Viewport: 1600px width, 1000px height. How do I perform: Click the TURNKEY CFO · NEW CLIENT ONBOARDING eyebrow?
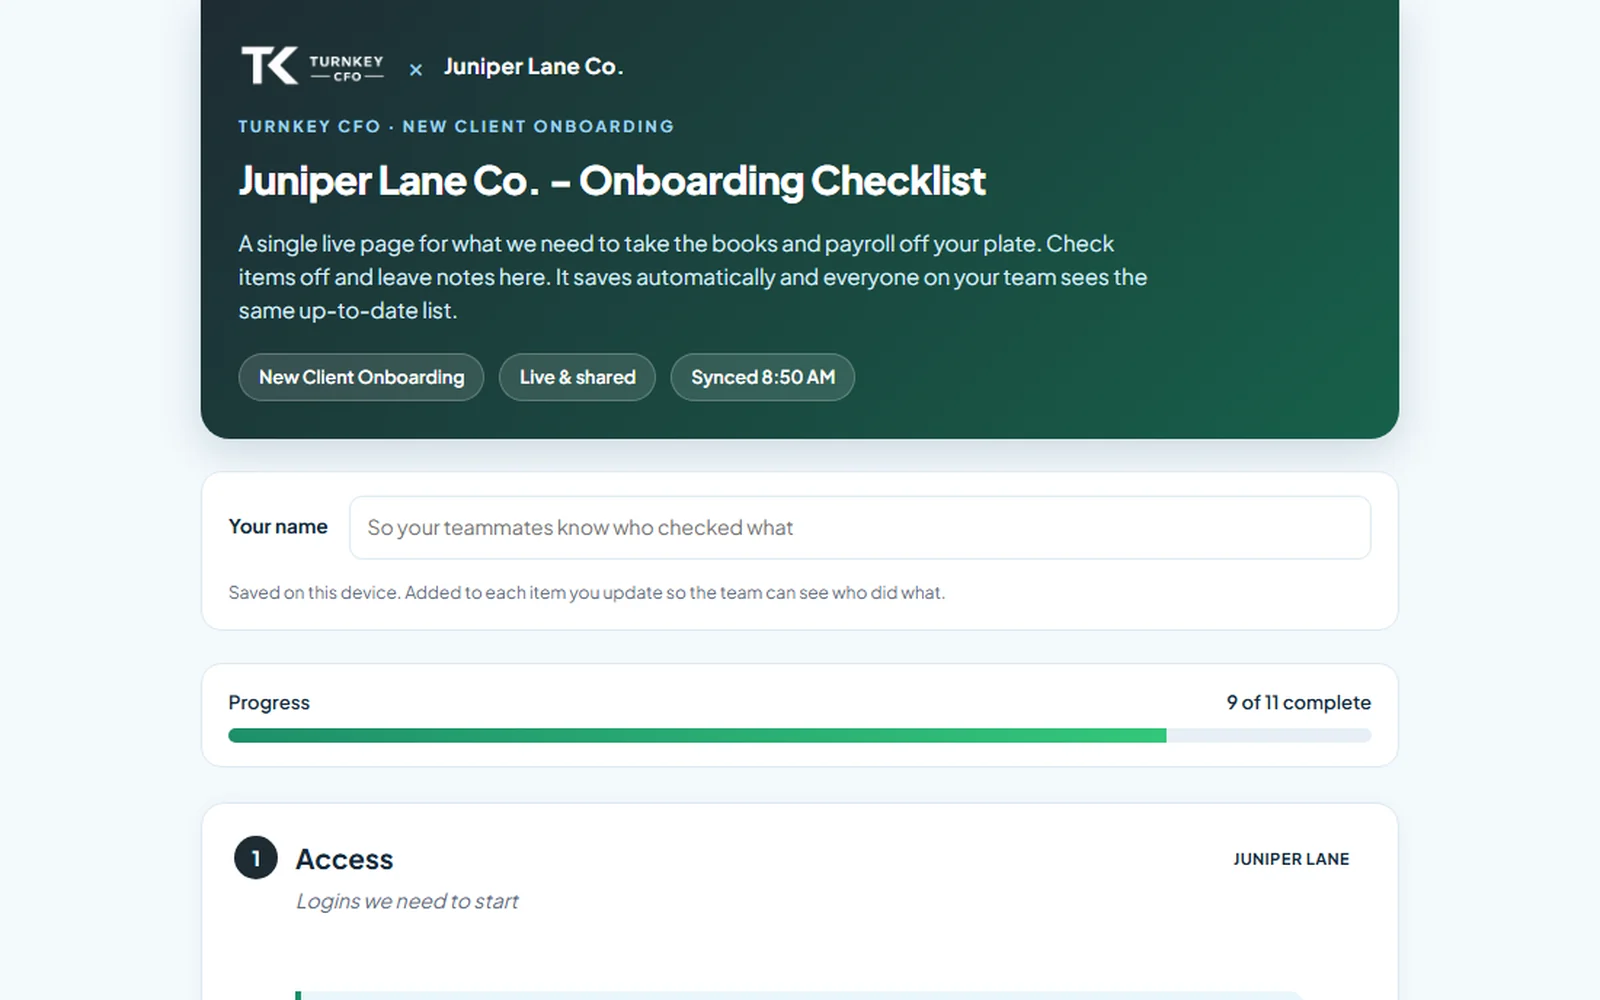tap(456, 126)
